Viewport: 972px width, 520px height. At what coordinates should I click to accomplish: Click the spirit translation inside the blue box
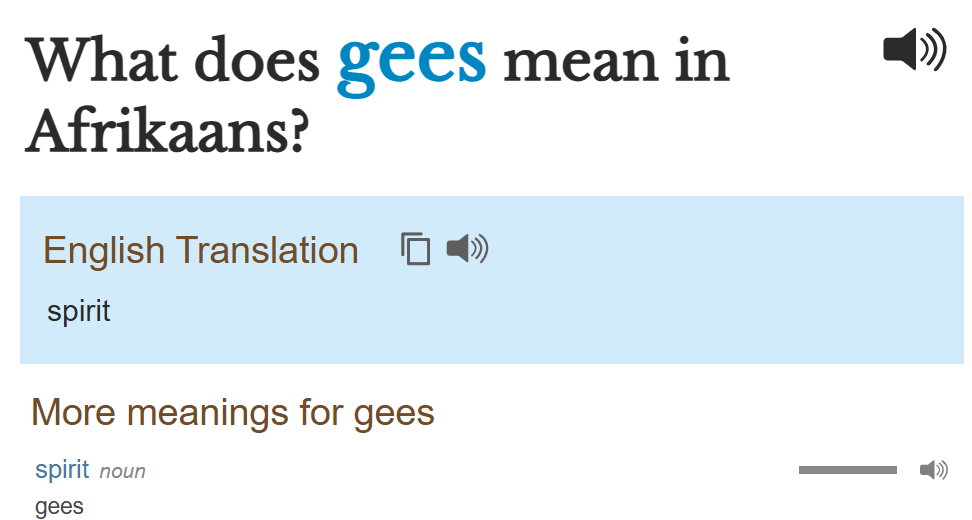coord(79,311)
